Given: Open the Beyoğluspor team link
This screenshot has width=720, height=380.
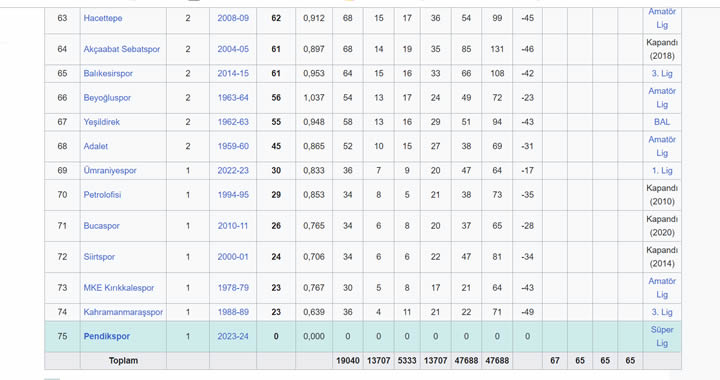Looking at the screenshot, I should 107,98.
